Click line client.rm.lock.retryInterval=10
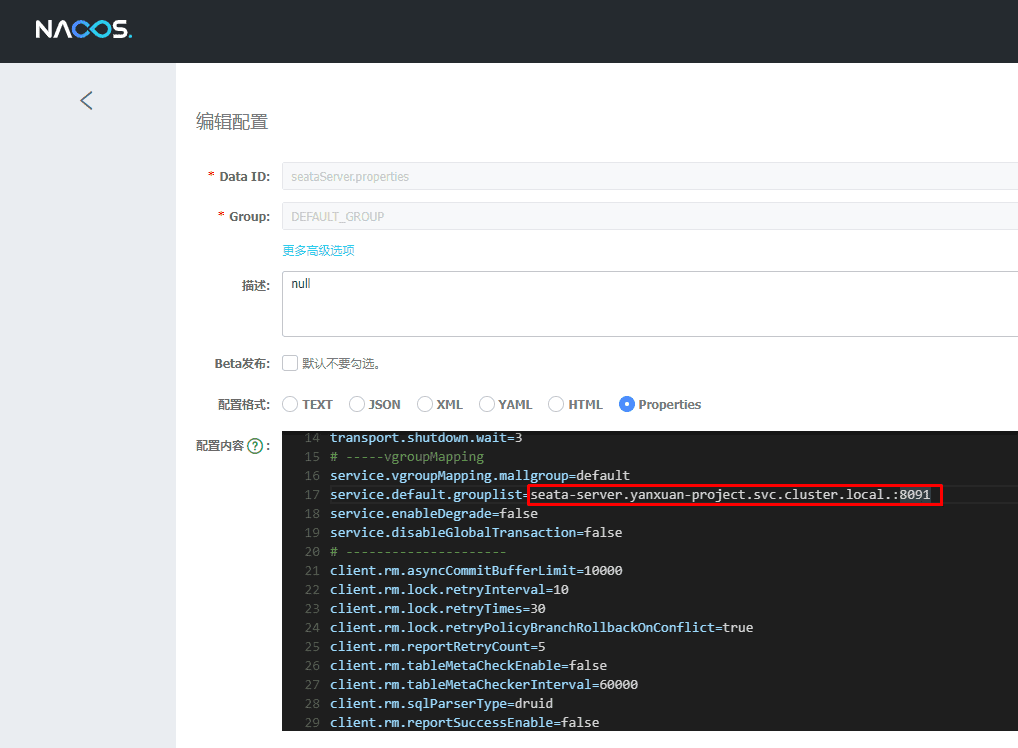The image size is (1018, 748). [449, 590]
